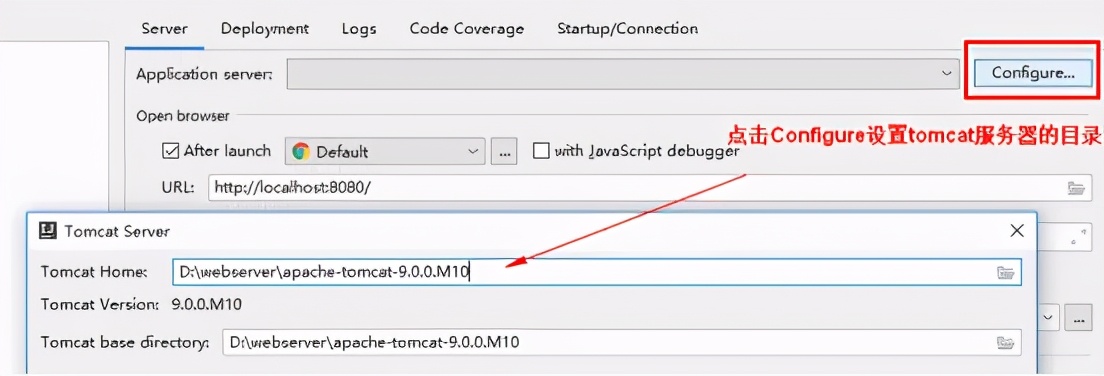Click Chrome icon in Default browser selector

(301, 151)
